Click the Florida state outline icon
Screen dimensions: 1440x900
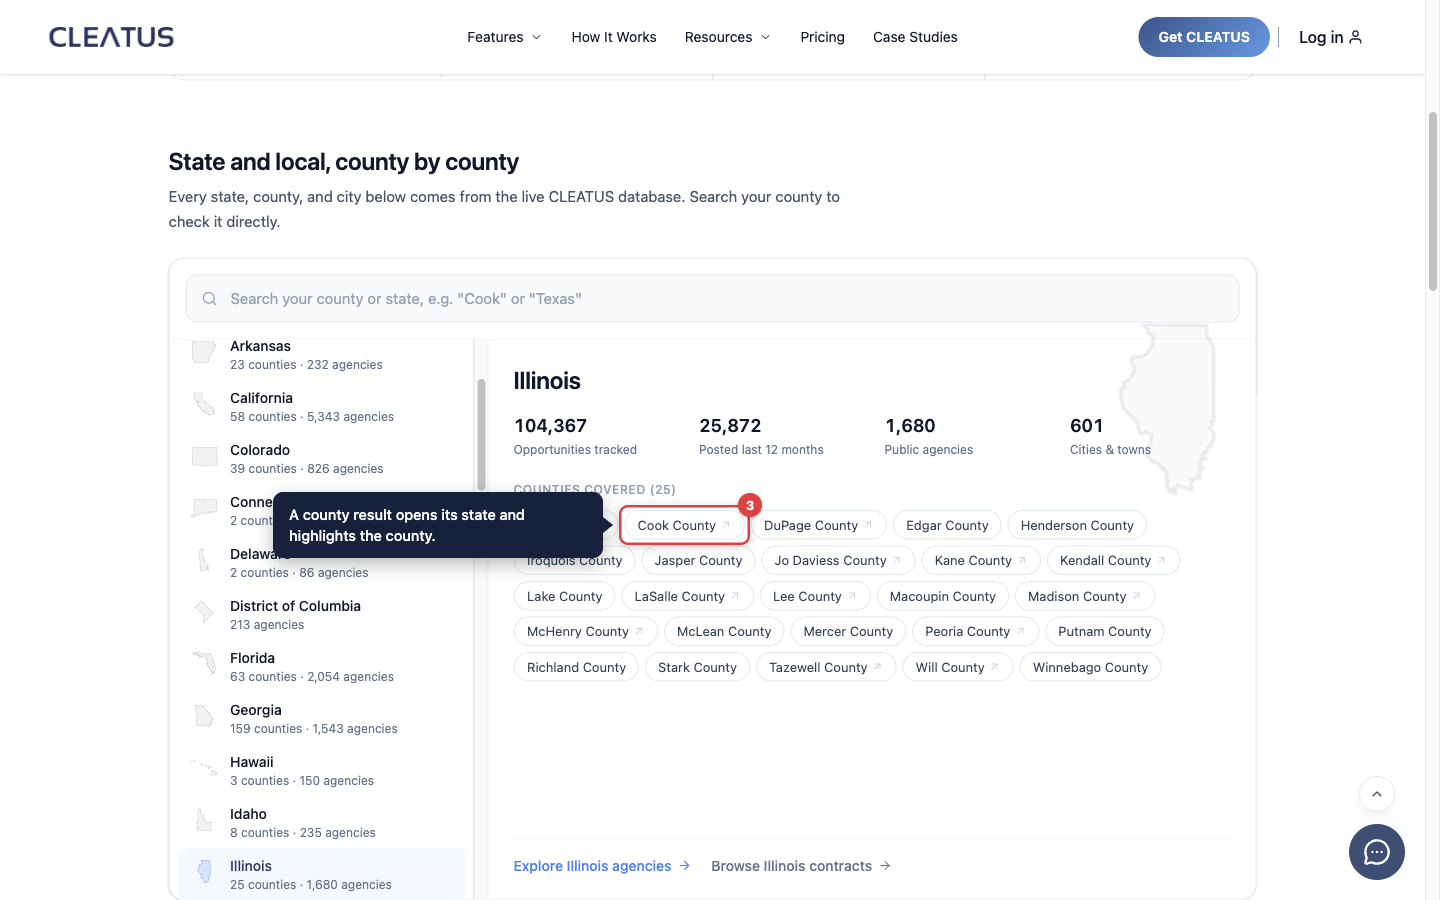204,664
